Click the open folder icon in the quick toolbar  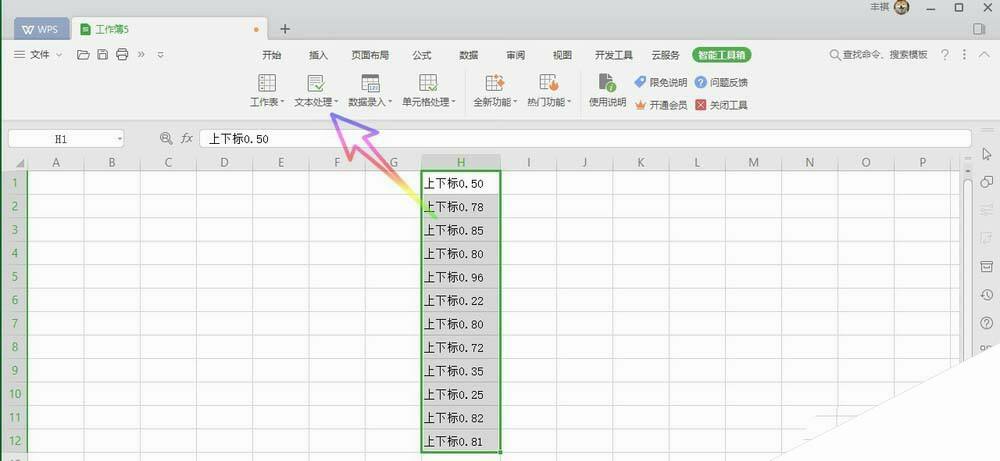click(x=83, y=55)
